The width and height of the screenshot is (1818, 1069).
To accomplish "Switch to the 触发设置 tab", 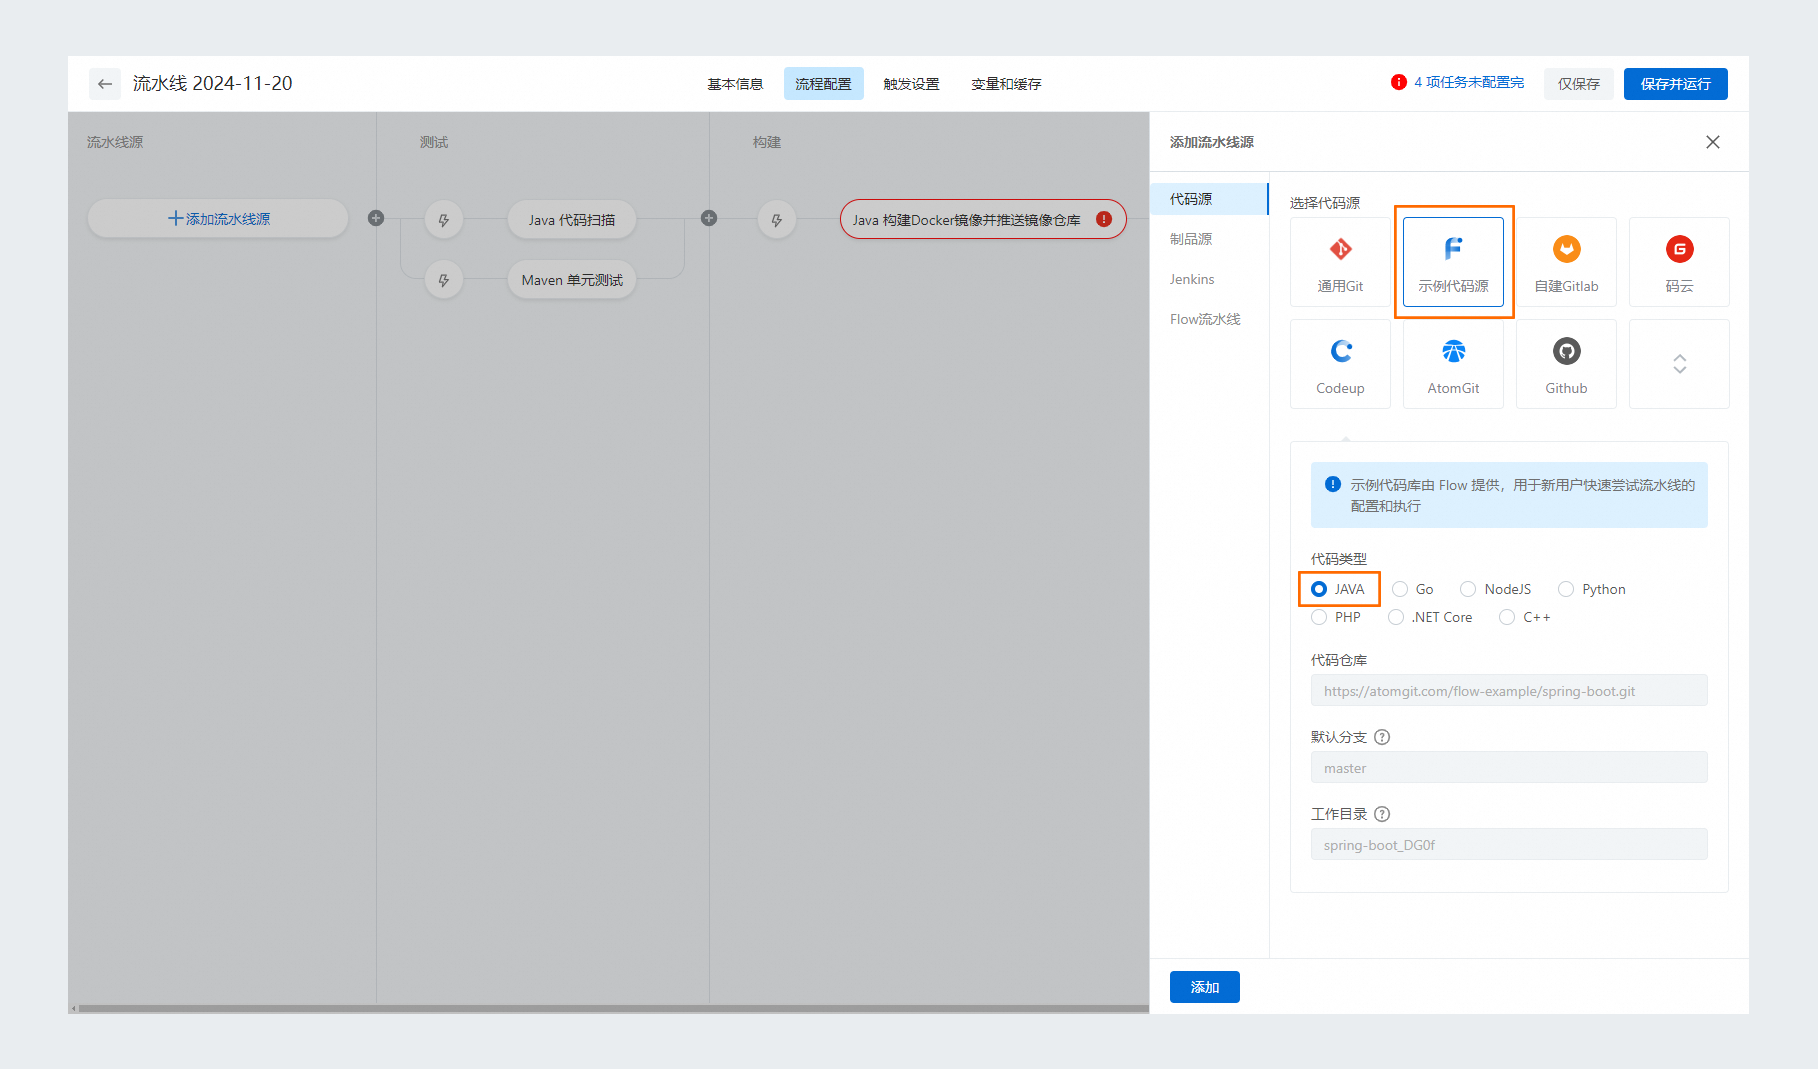I will click(x=911, y=84).
